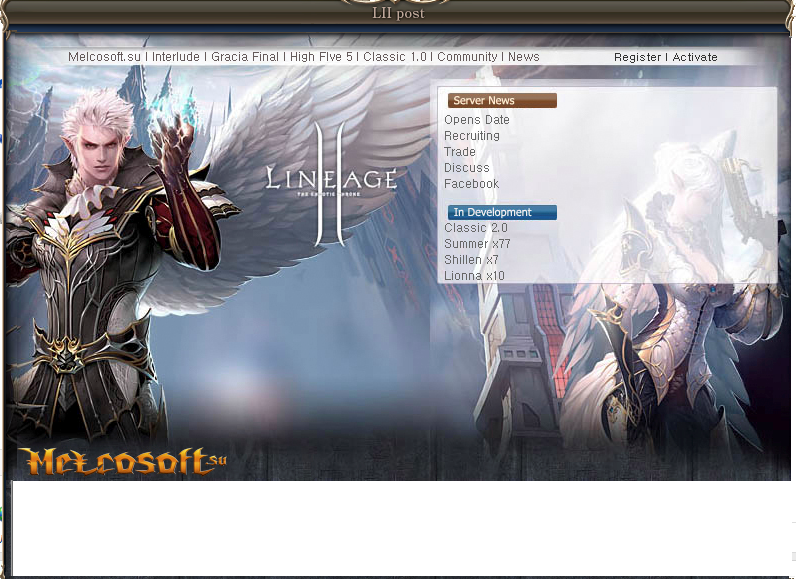Go to Gracia Final section
Screen dimensions: 796x579
click(x=245, y=57)
